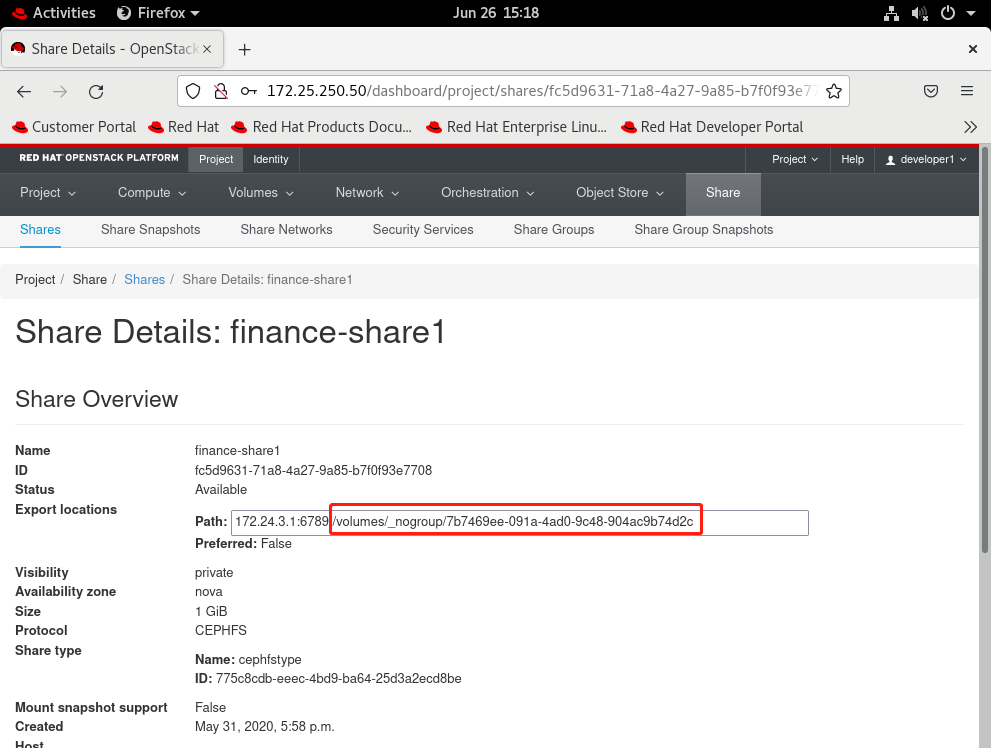Click the Help button
The height and width of the screenshot is (748, 991).
tap(852, 159)
